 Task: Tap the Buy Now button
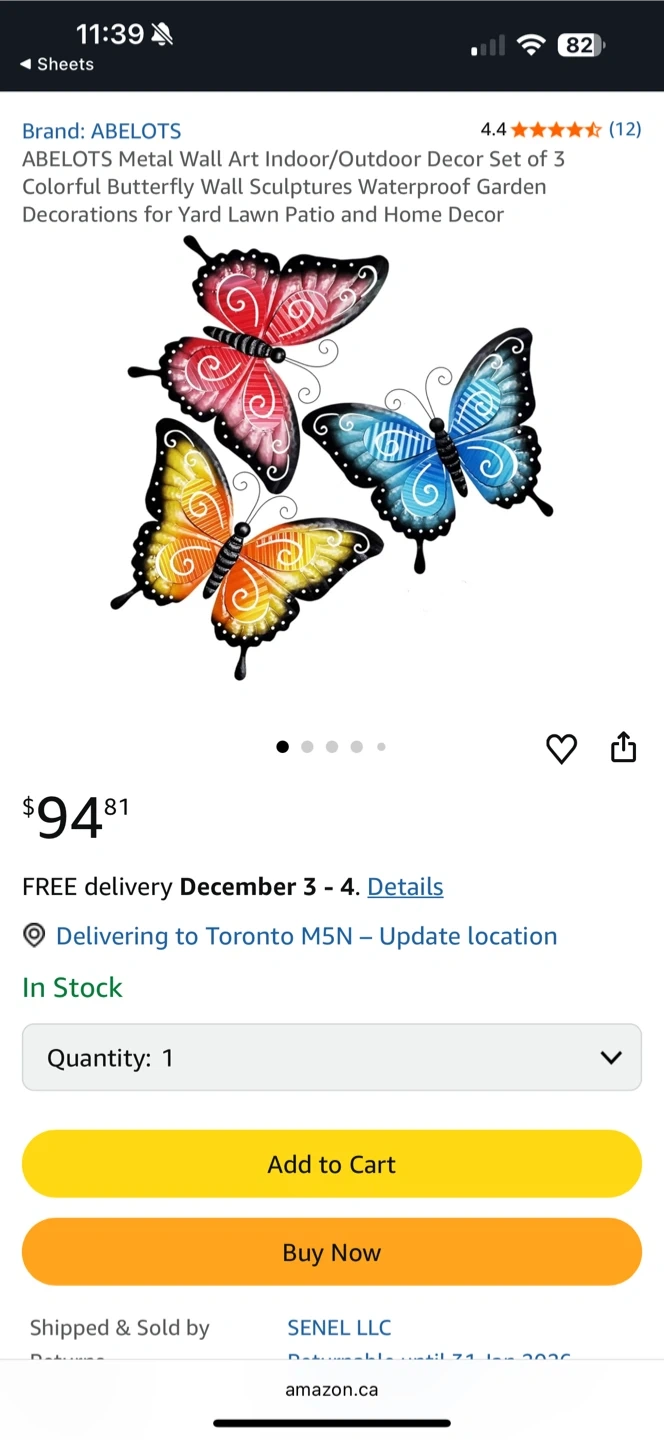pos(332,1252)
